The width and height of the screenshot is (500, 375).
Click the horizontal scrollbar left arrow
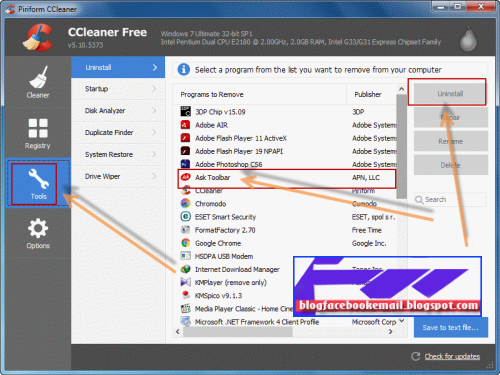178,331
